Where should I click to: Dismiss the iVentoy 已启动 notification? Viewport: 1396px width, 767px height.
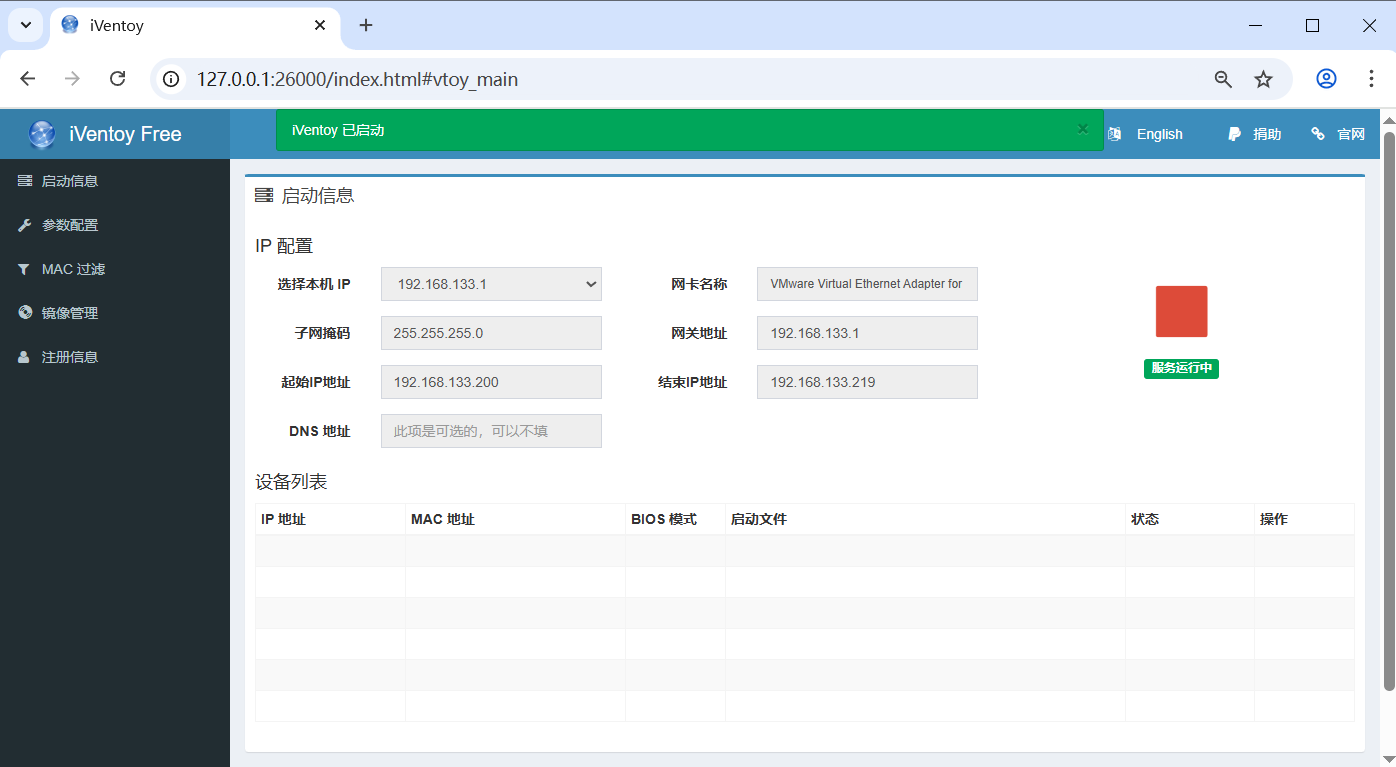pos(1082,129)
